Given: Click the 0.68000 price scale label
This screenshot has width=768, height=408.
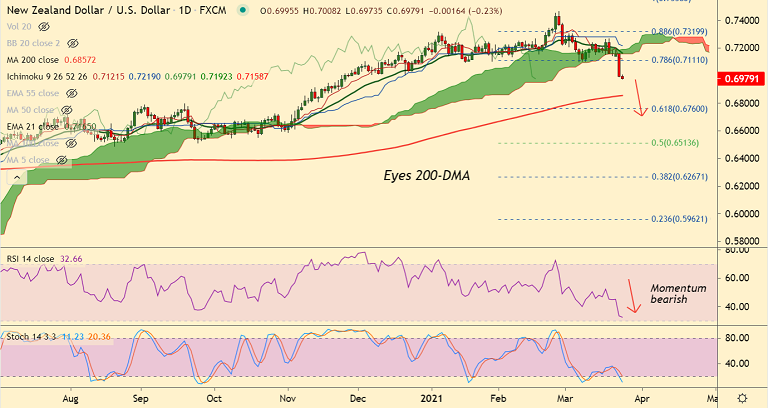Looking at the screenshot, I should (742, 103).
